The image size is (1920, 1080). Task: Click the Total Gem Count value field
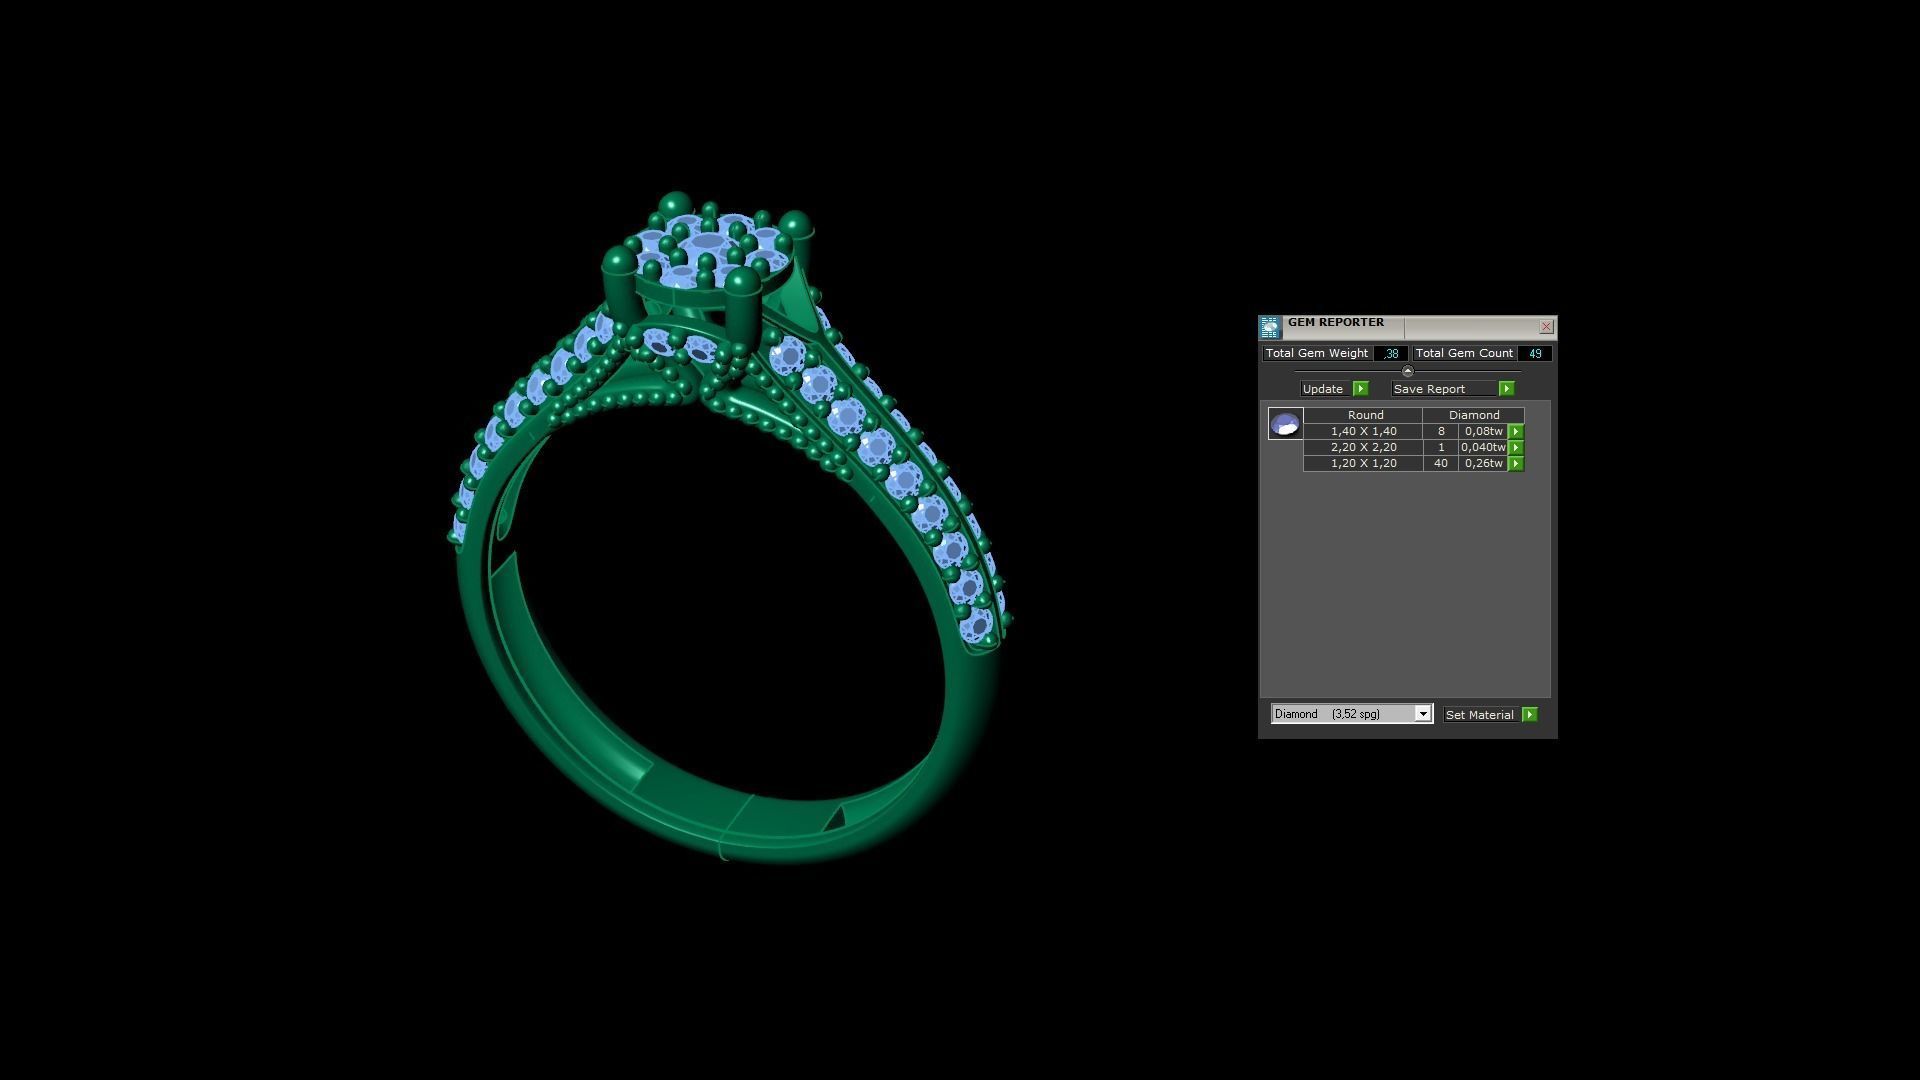pos(1535,354)
